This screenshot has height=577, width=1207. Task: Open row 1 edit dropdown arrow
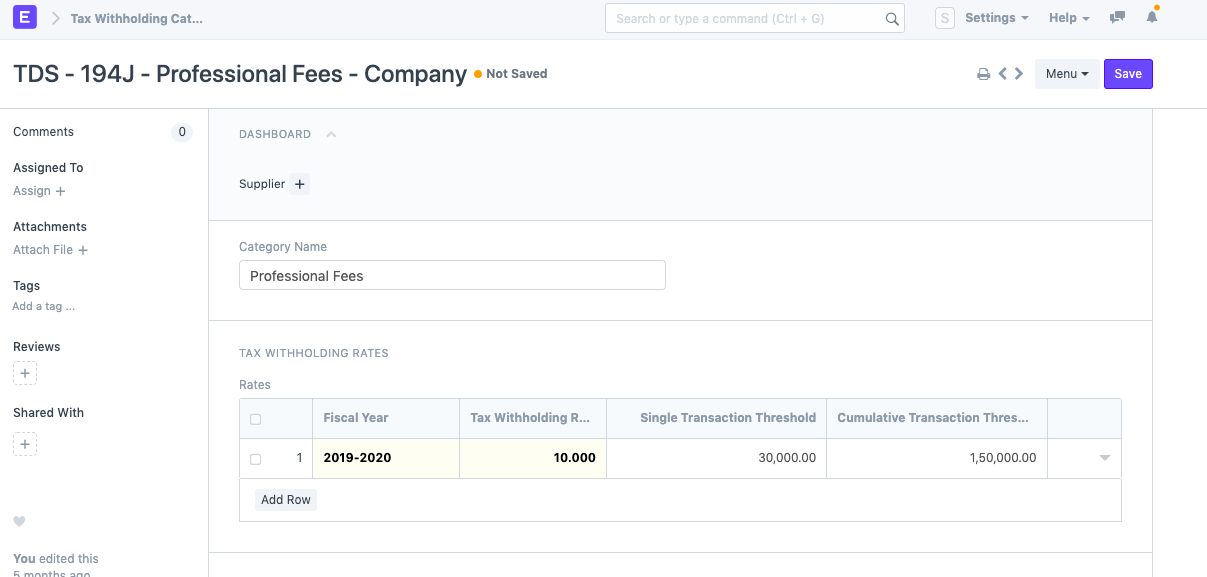1104,458
